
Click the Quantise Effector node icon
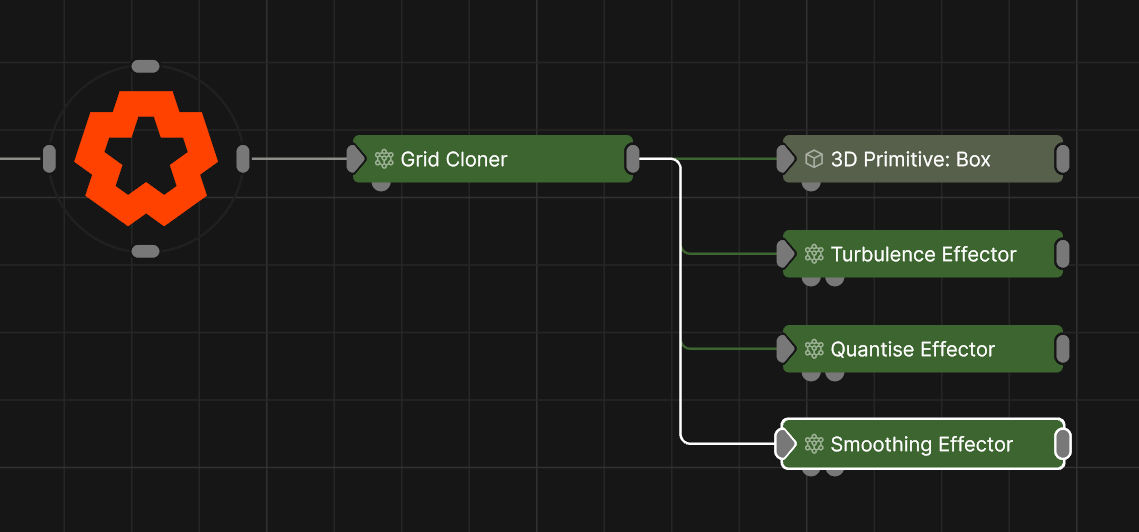(814, 349)
